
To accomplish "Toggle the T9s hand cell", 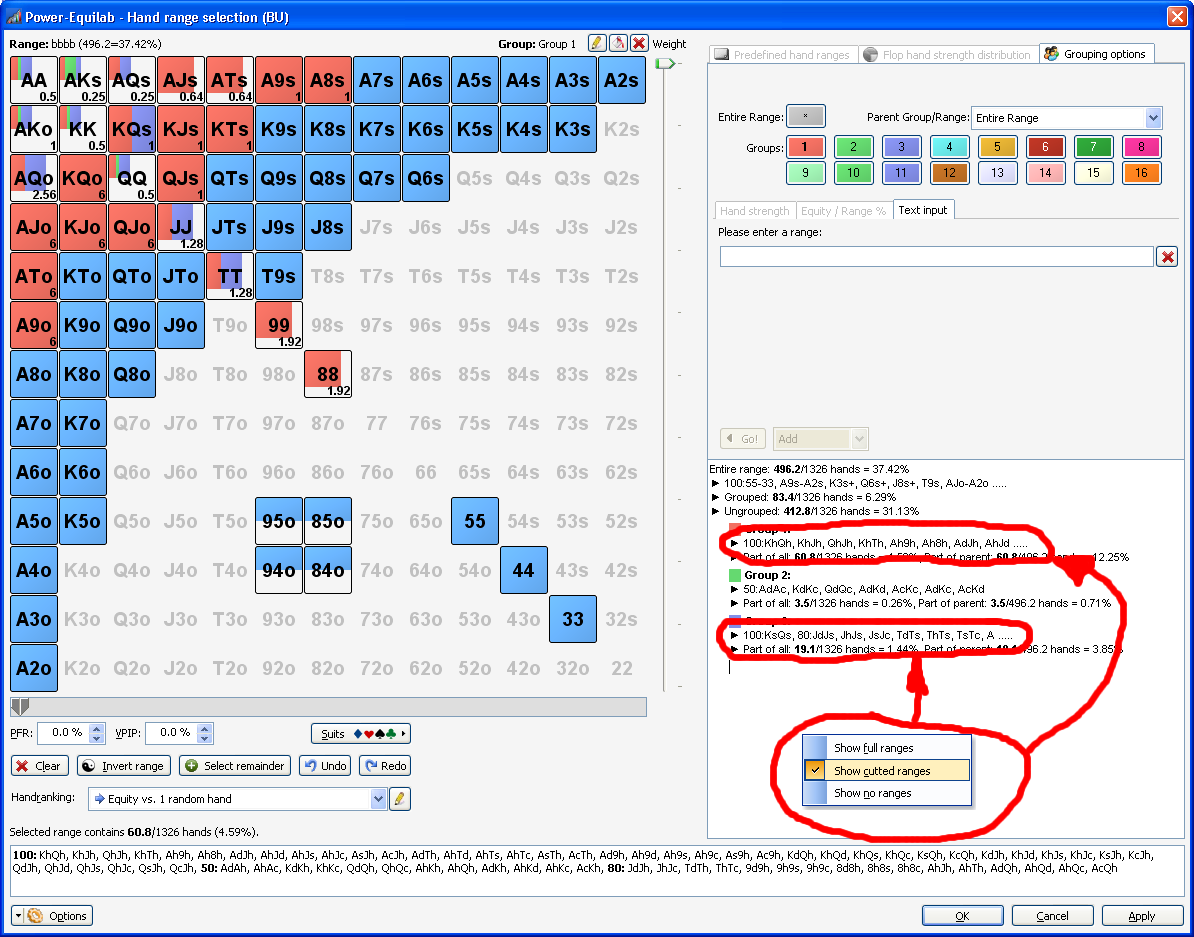I will (x=279, y=277).
